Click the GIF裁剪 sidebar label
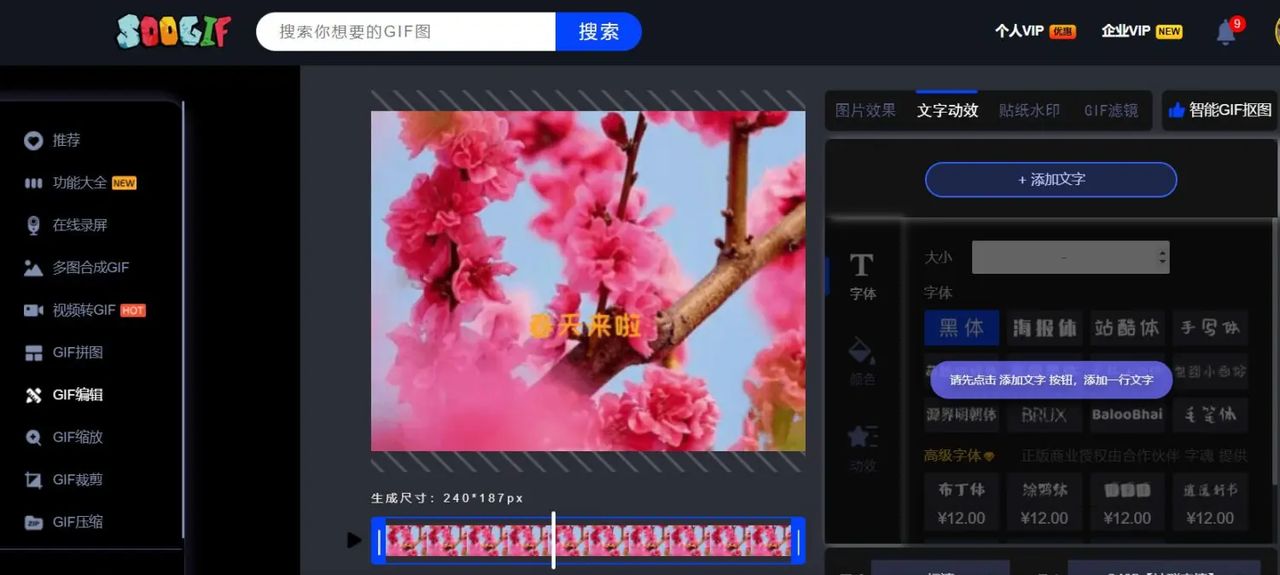1280x575 pixels. (x=78, y=480)
